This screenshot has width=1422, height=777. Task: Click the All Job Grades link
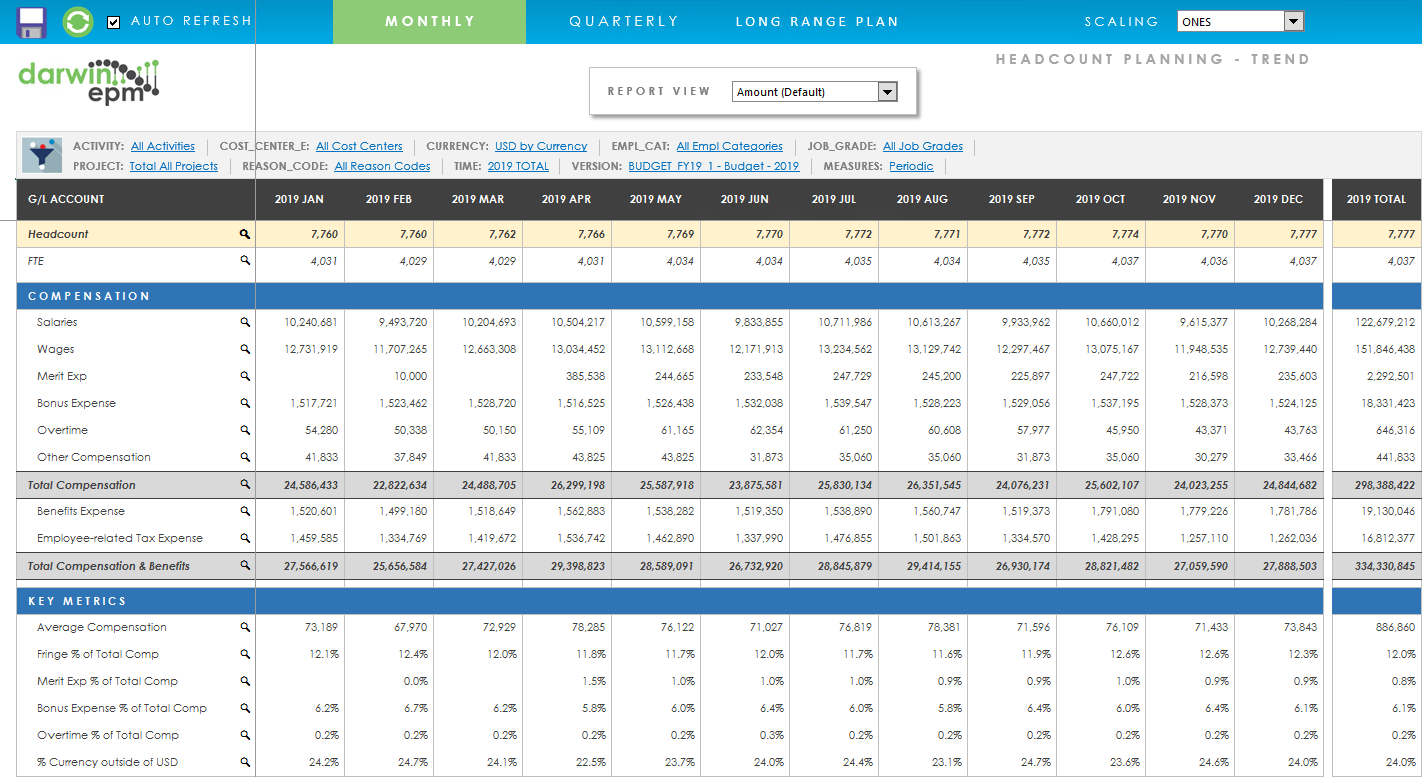coord(923,146)
